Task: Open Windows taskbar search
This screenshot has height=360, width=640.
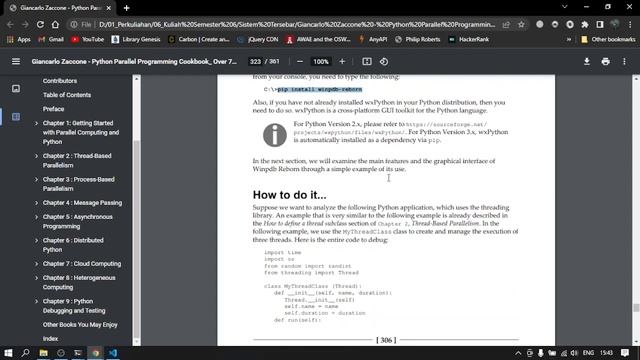Action: click(25, 353)
